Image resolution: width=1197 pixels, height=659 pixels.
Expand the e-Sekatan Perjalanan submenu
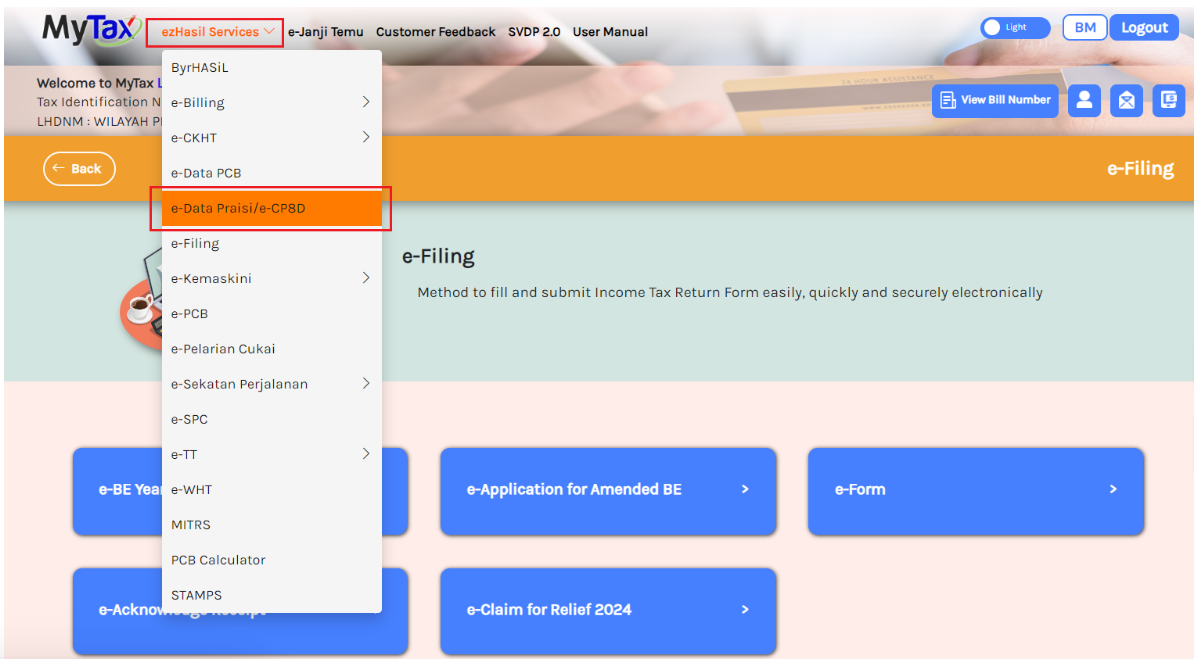[x=270, y=384]
